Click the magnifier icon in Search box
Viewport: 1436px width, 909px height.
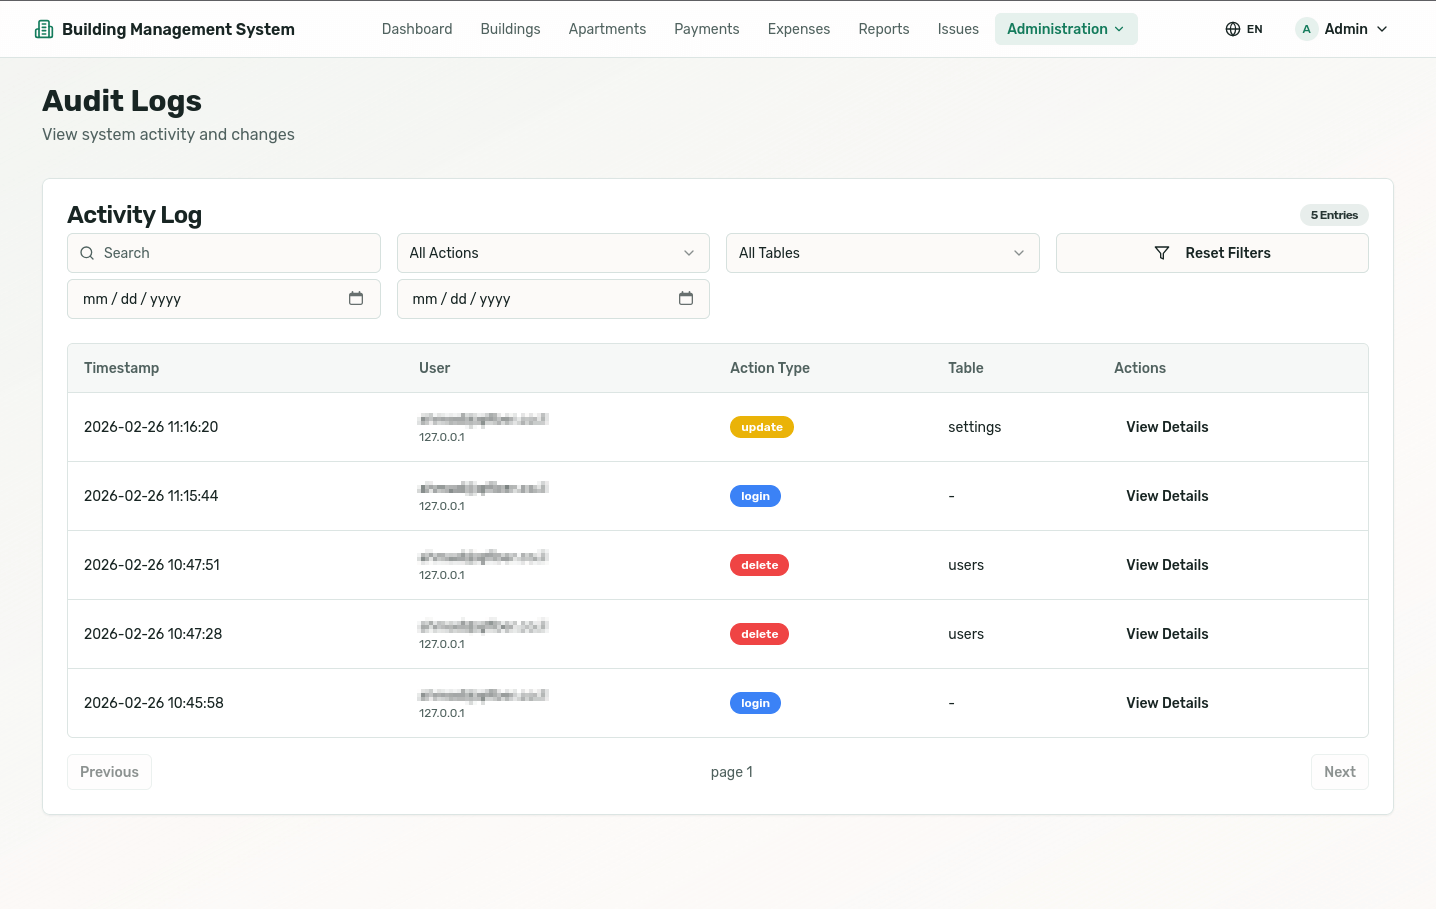click(x=87, y=253)
